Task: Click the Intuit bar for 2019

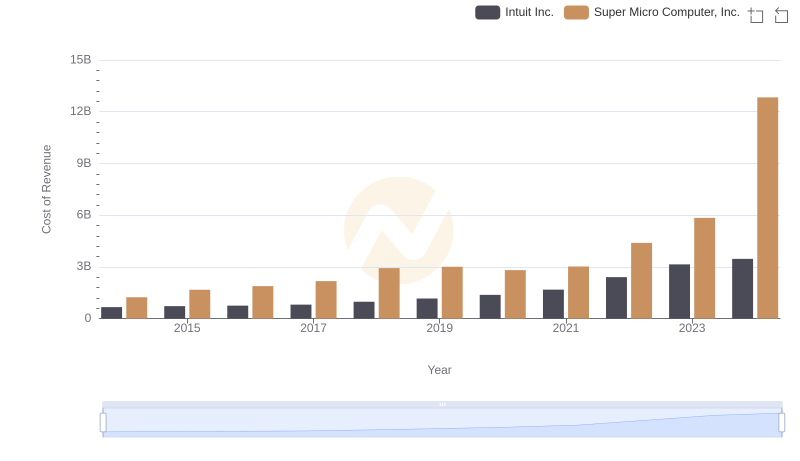Action: 427,309
